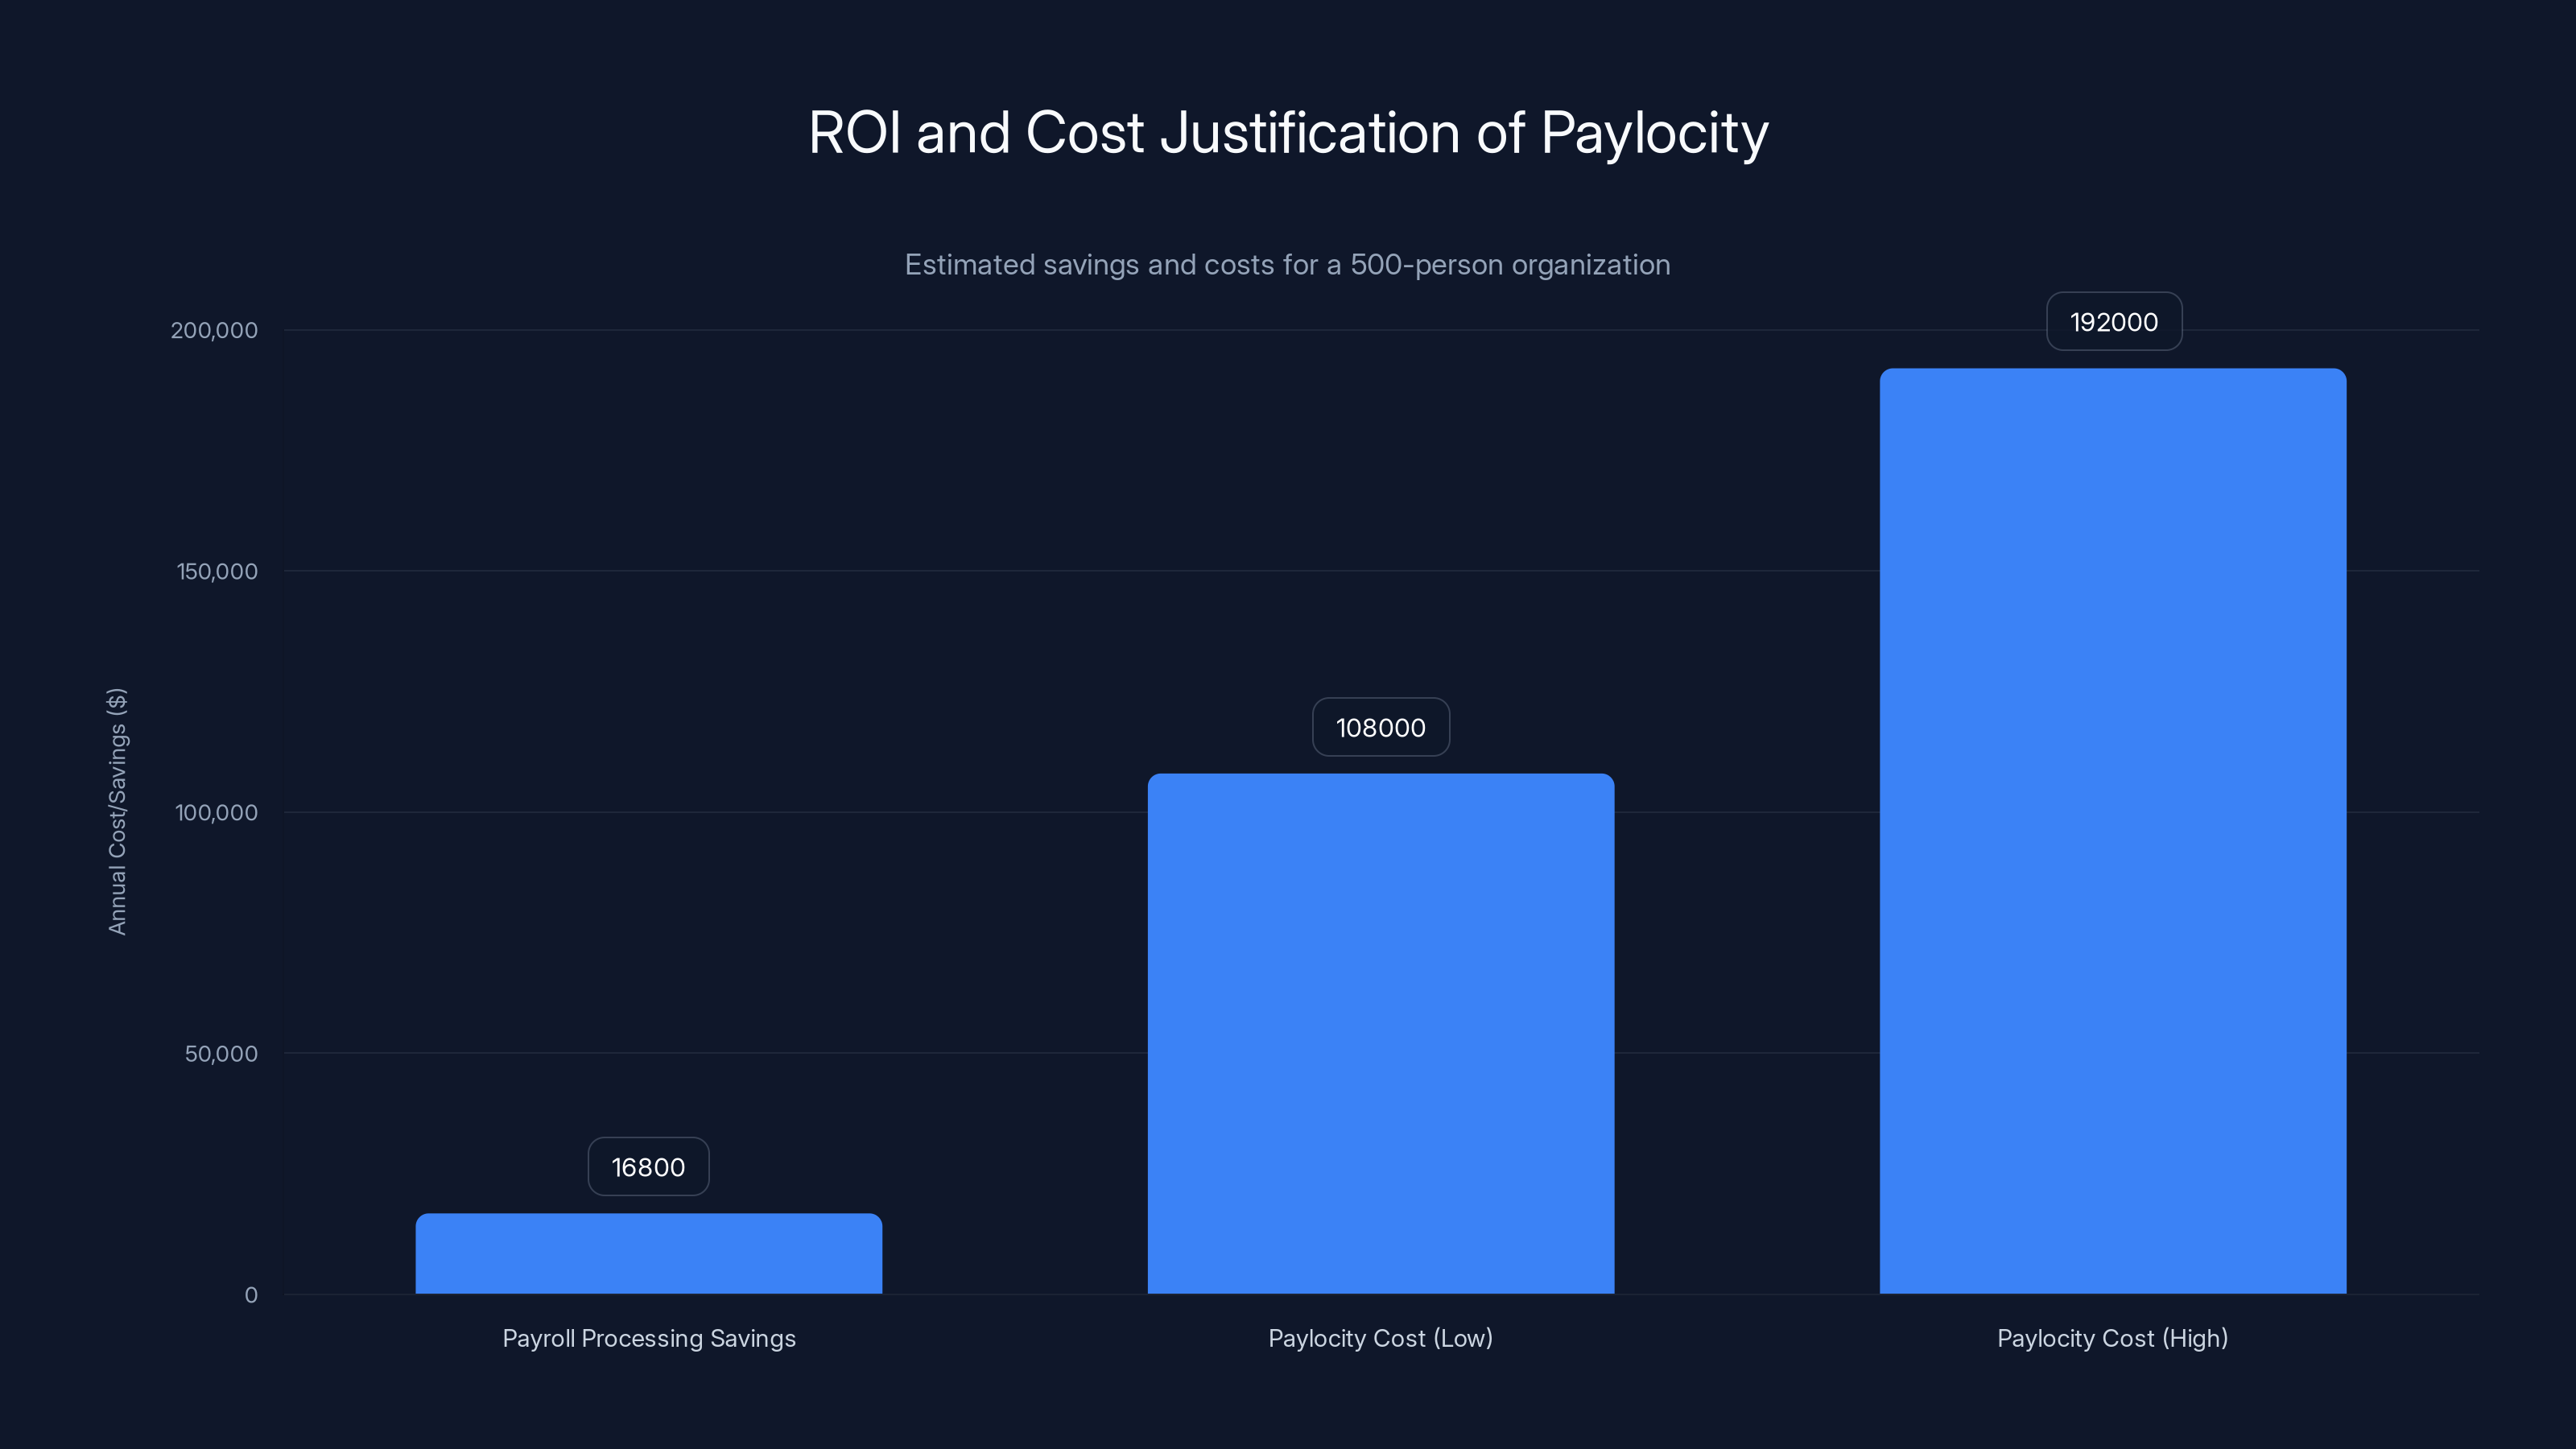2576x1449 pixels.
Task: Click the 'Annual Cost/Savings ($)' axis title
Action: point(117,812)
